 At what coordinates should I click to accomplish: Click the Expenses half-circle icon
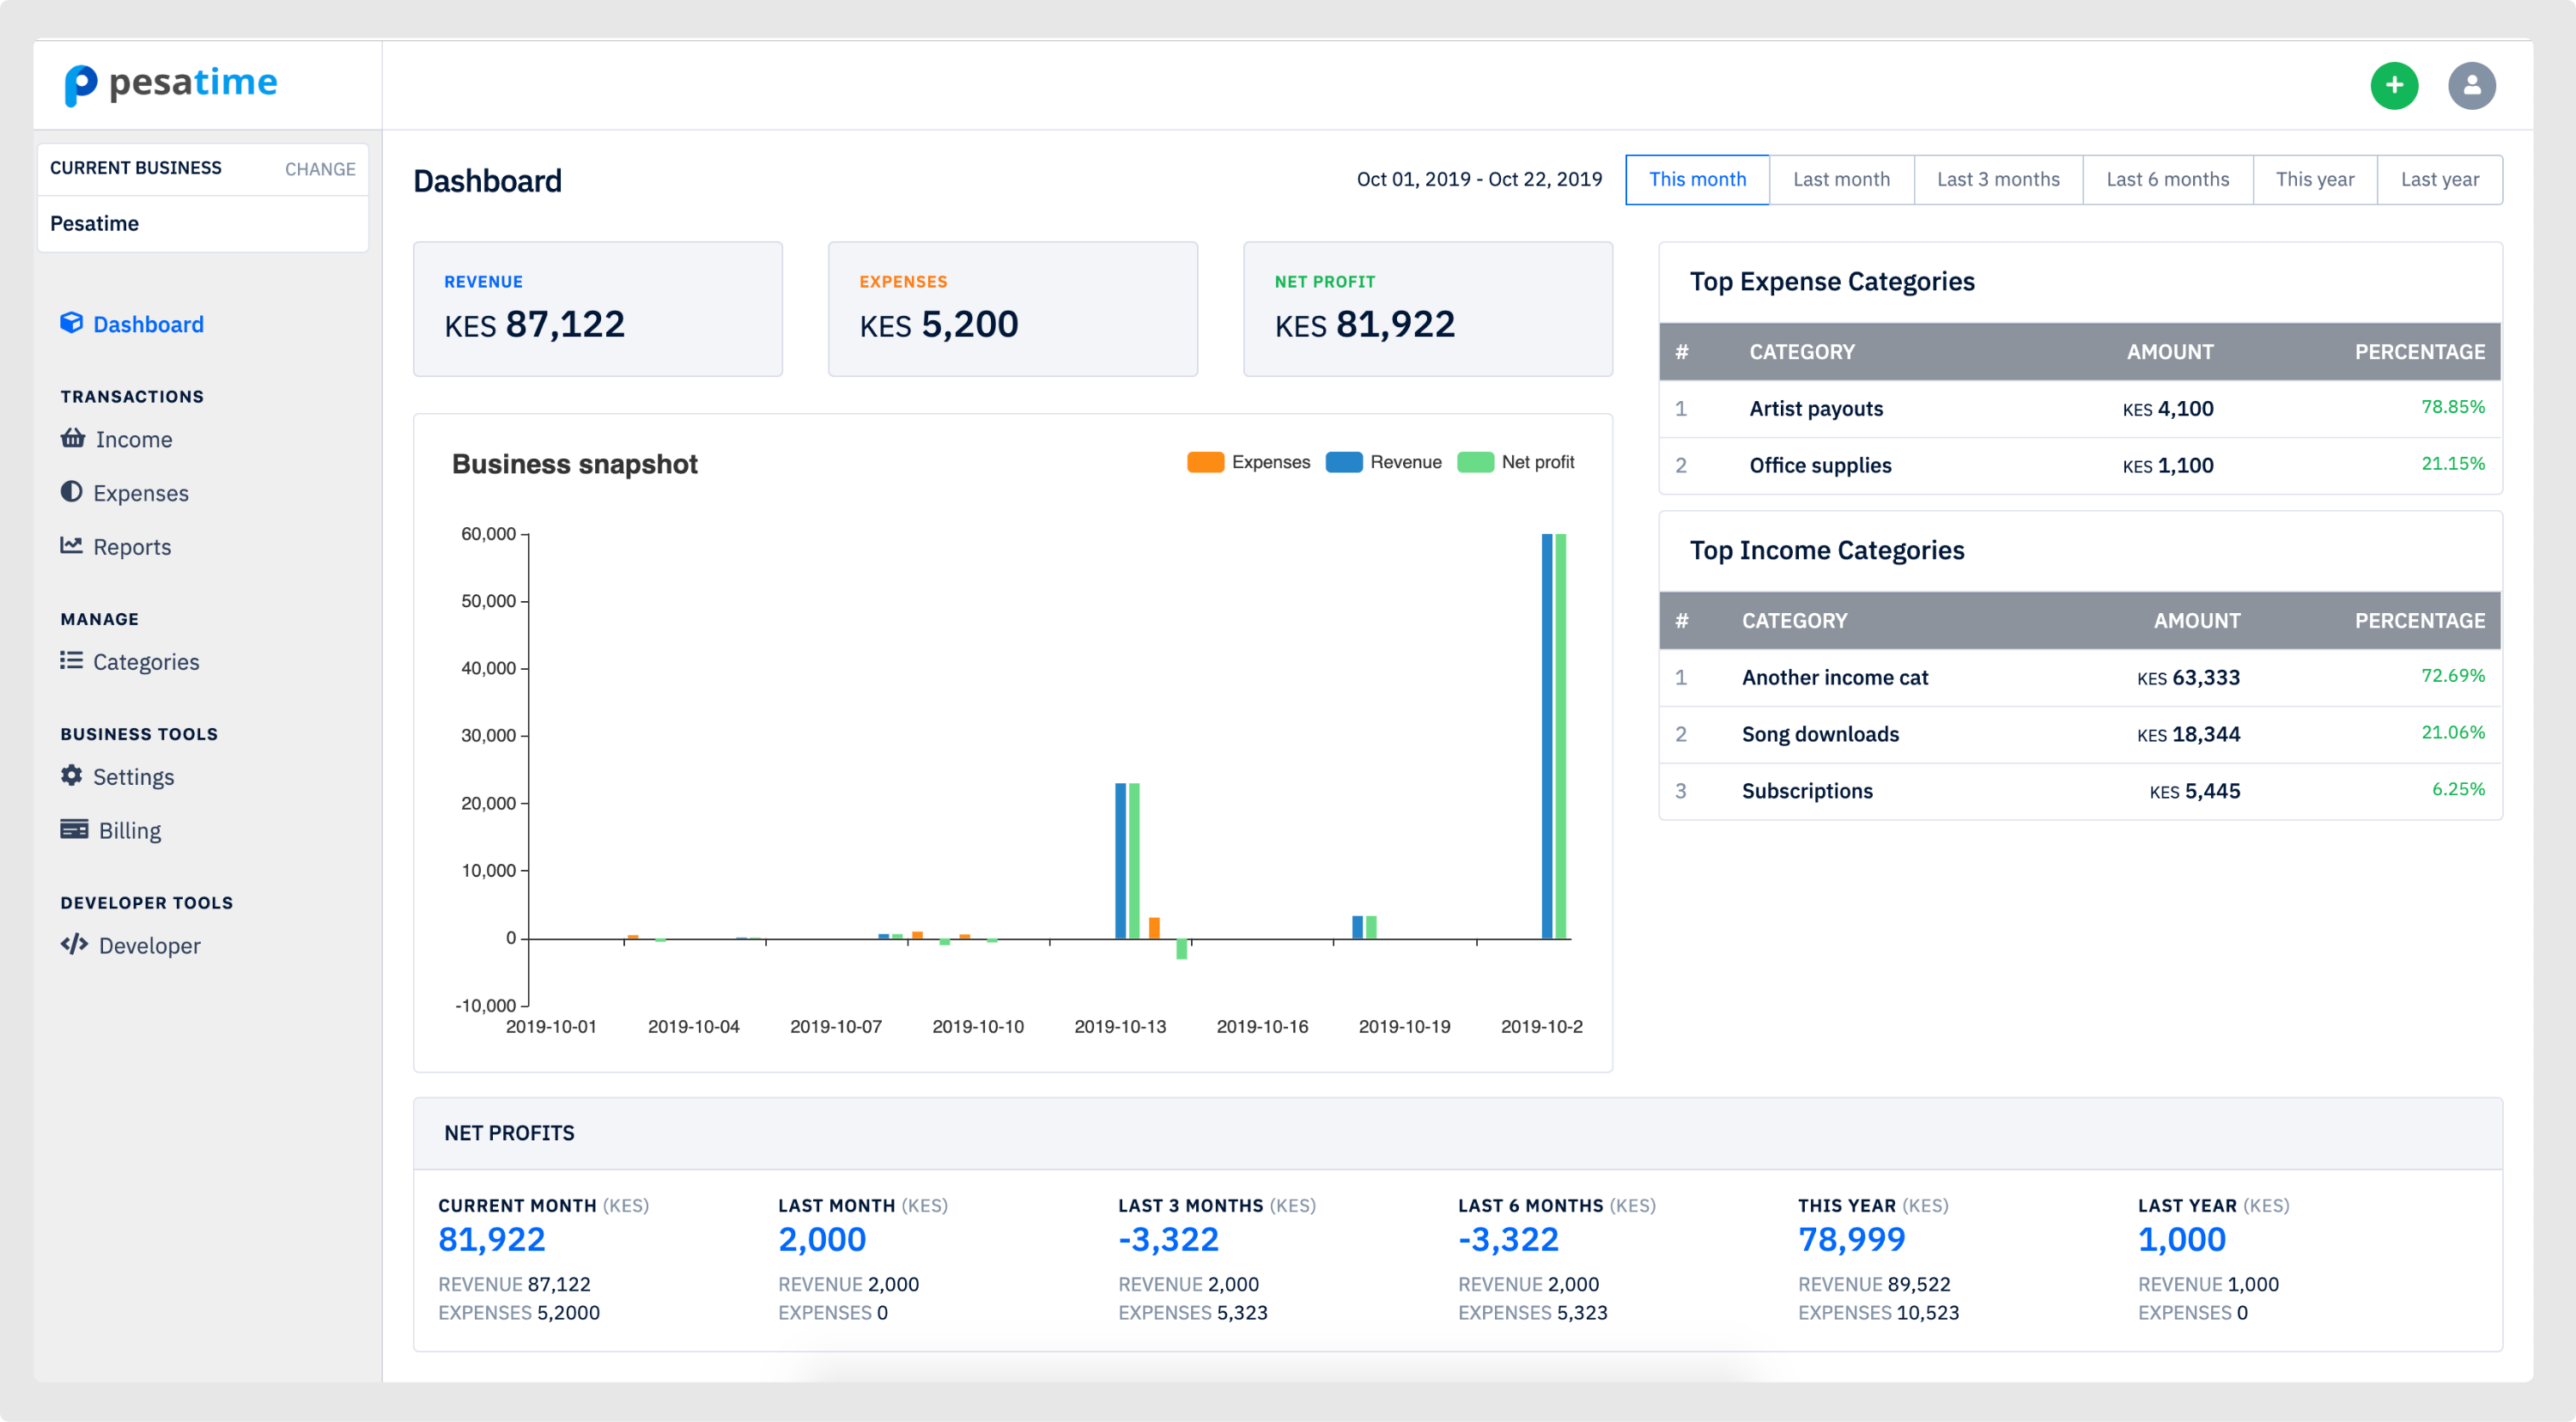[x=71, y=492]
